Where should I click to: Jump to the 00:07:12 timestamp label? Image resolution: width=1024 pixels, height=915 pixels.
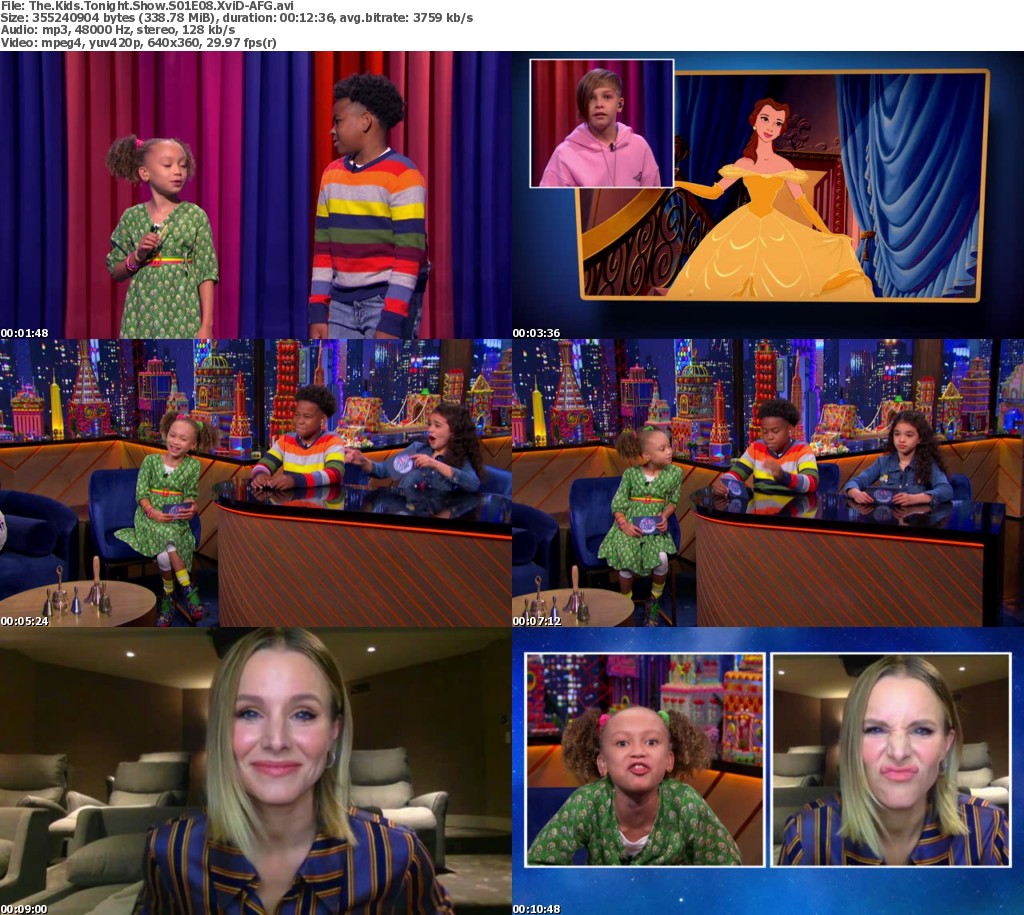pos(537,620)
